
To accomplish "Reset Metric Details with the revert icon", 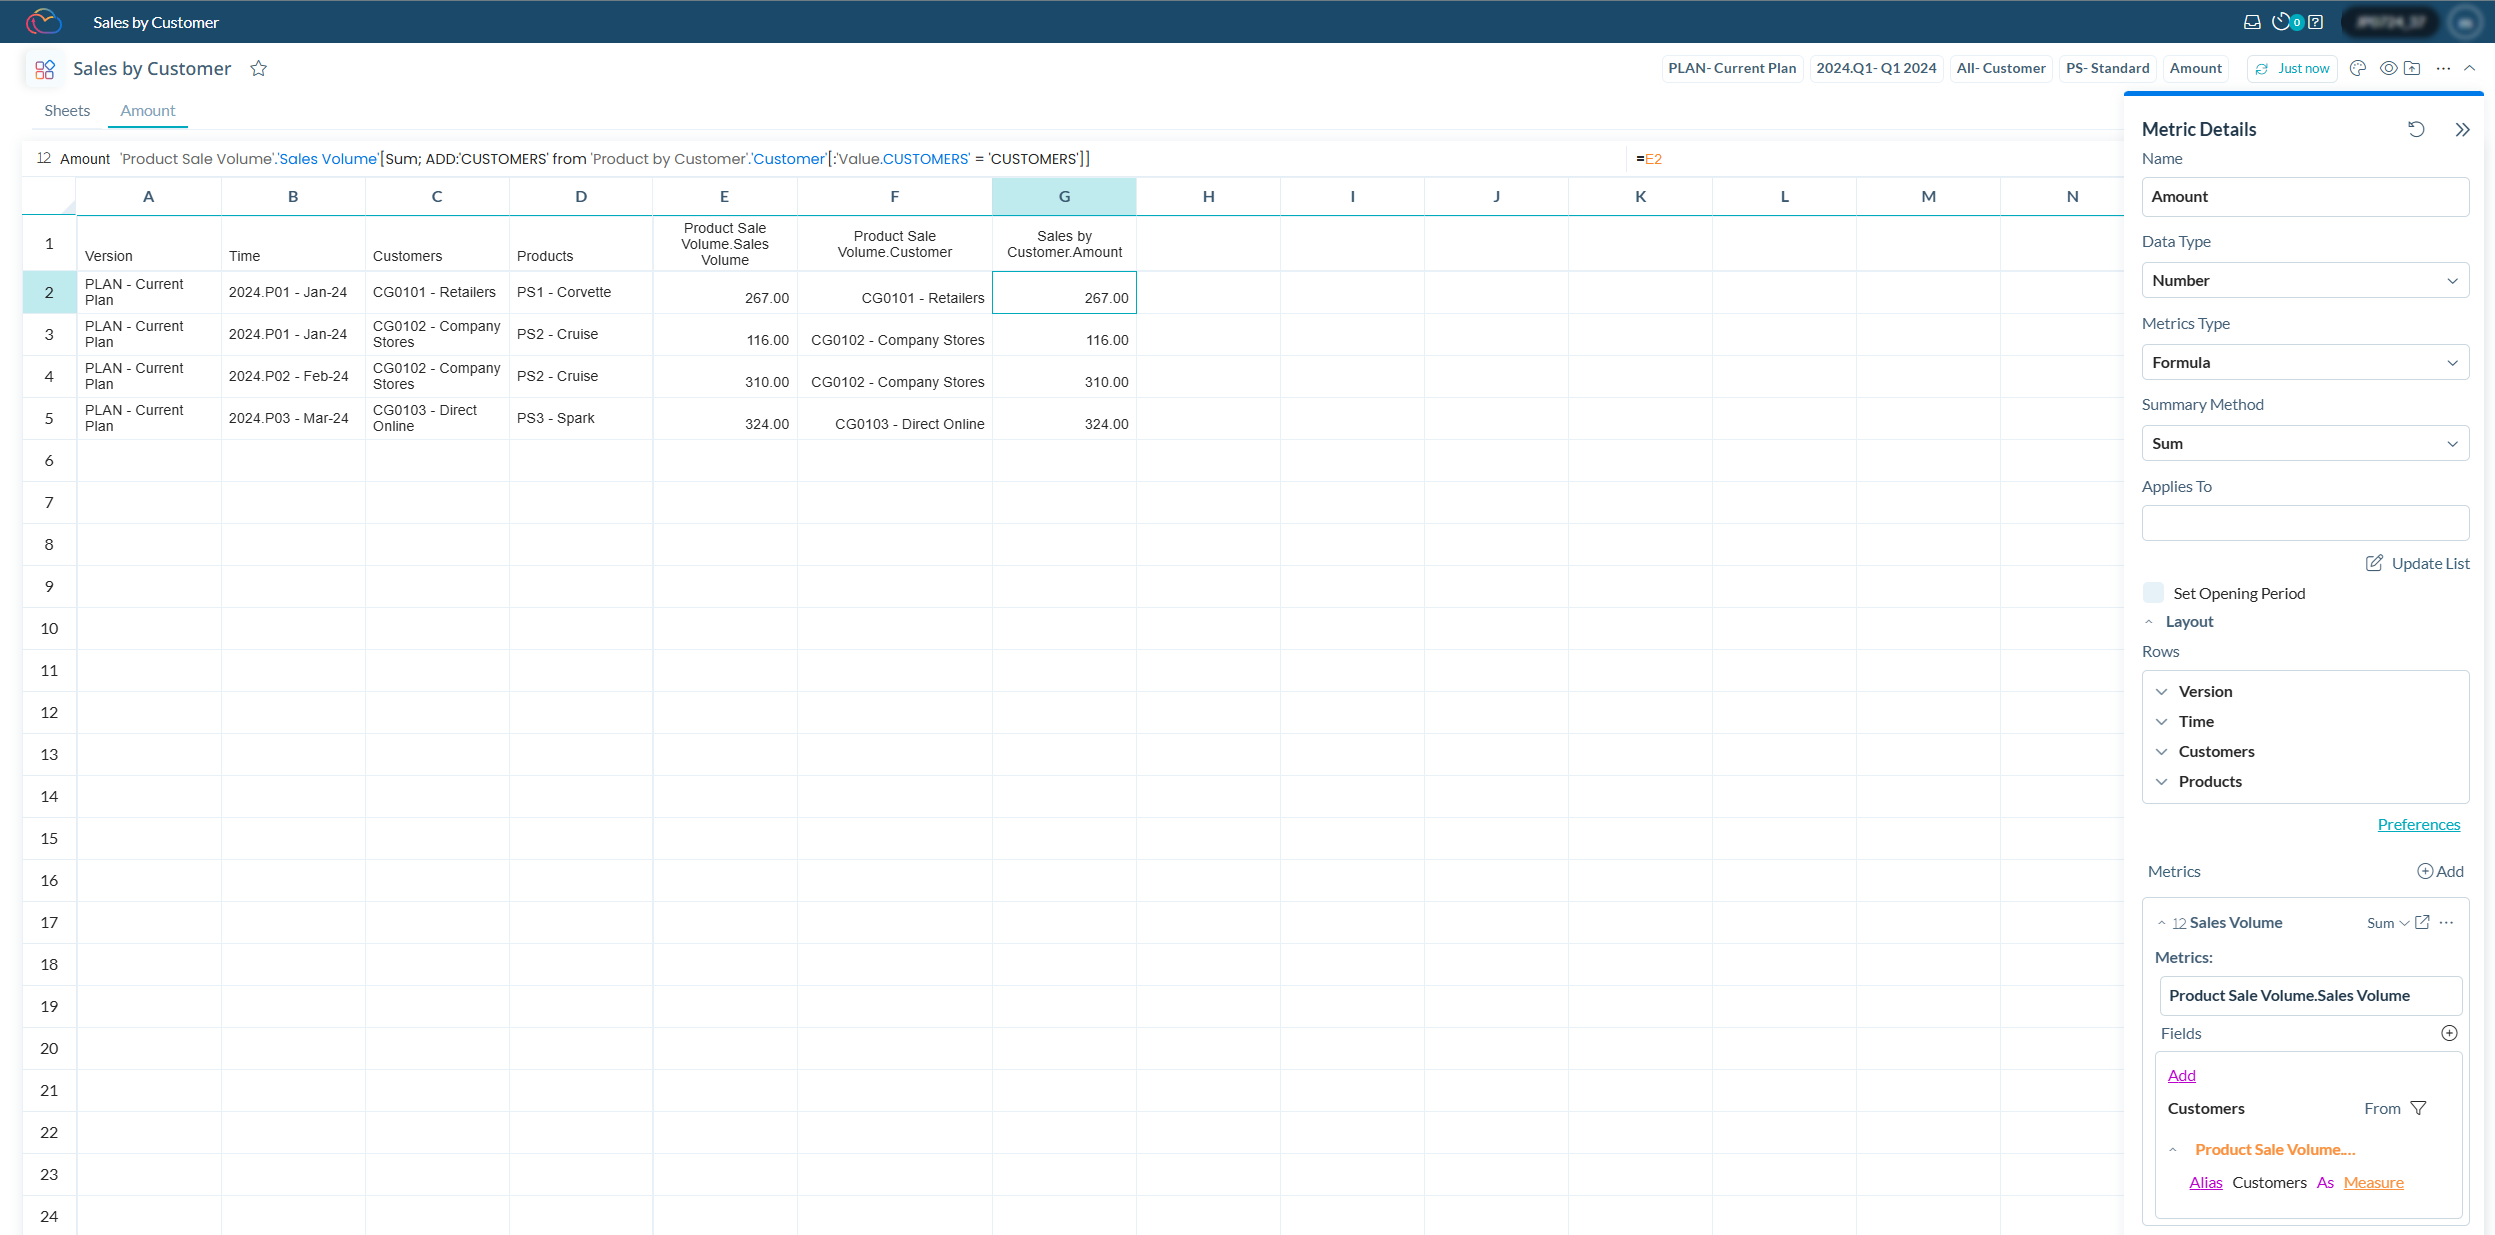I will click(2415, 129).
